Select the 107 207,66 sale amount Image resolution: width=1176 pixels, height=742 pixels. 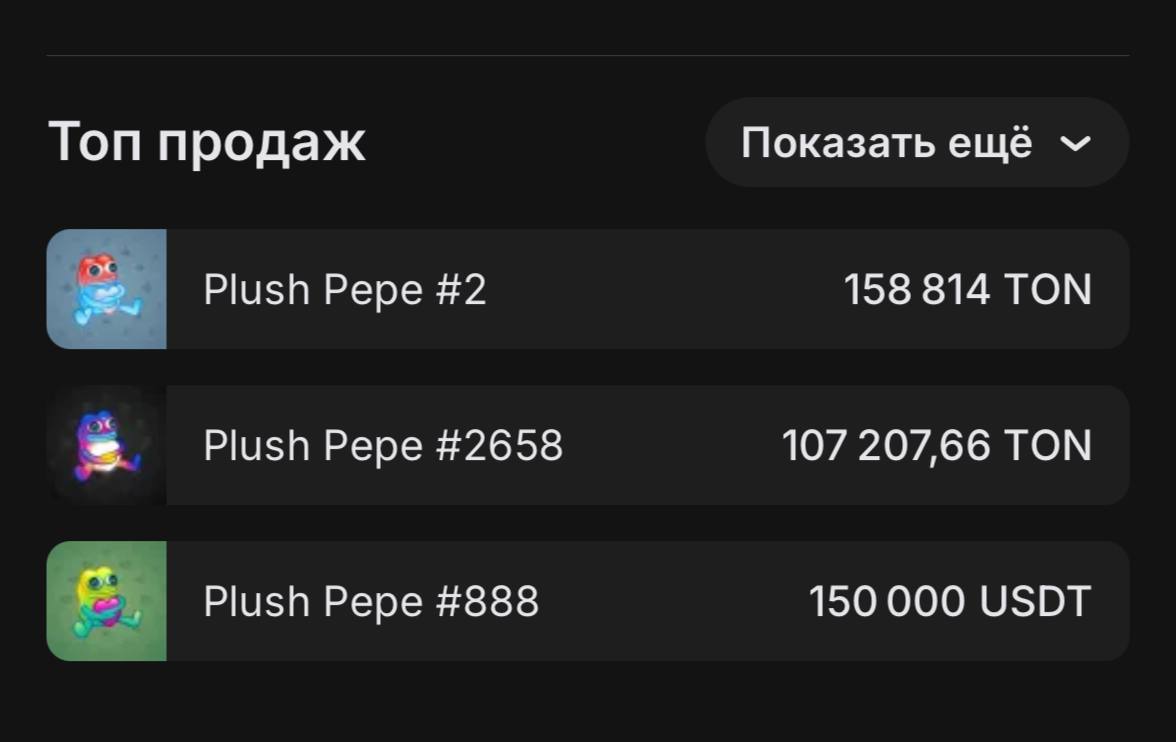pyautogui.click(x=886, y=446)
